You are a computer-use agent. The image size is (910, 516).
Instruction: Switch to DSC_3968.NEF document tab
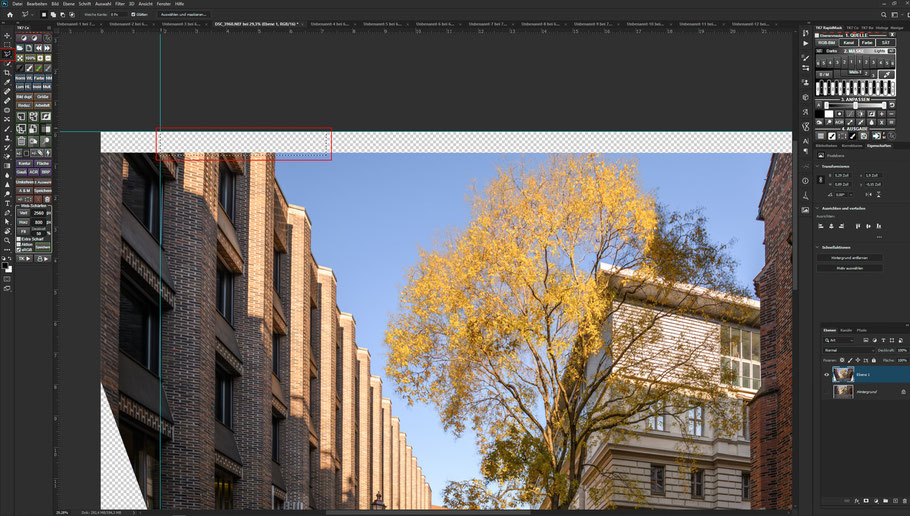257,24
